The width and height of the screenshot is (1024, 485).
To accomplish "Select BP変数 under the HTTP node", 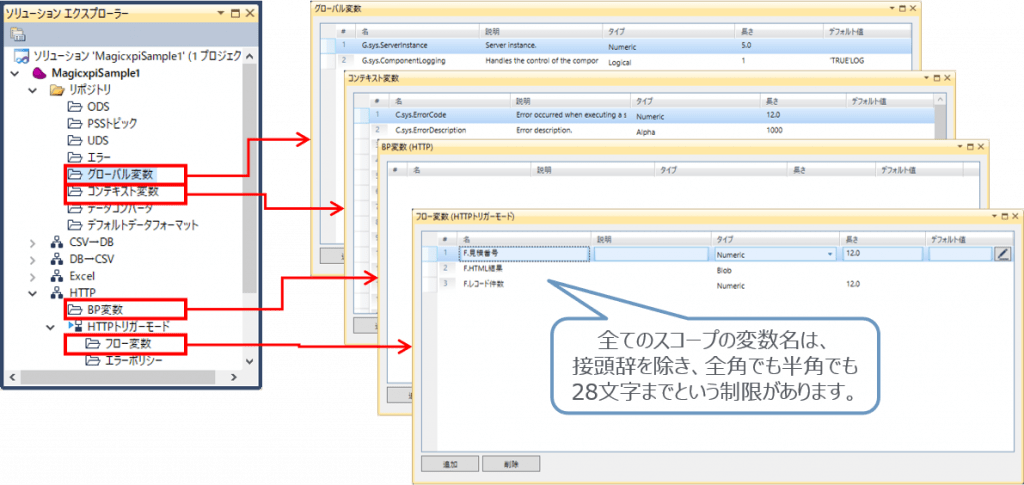I will pos(120,310).
